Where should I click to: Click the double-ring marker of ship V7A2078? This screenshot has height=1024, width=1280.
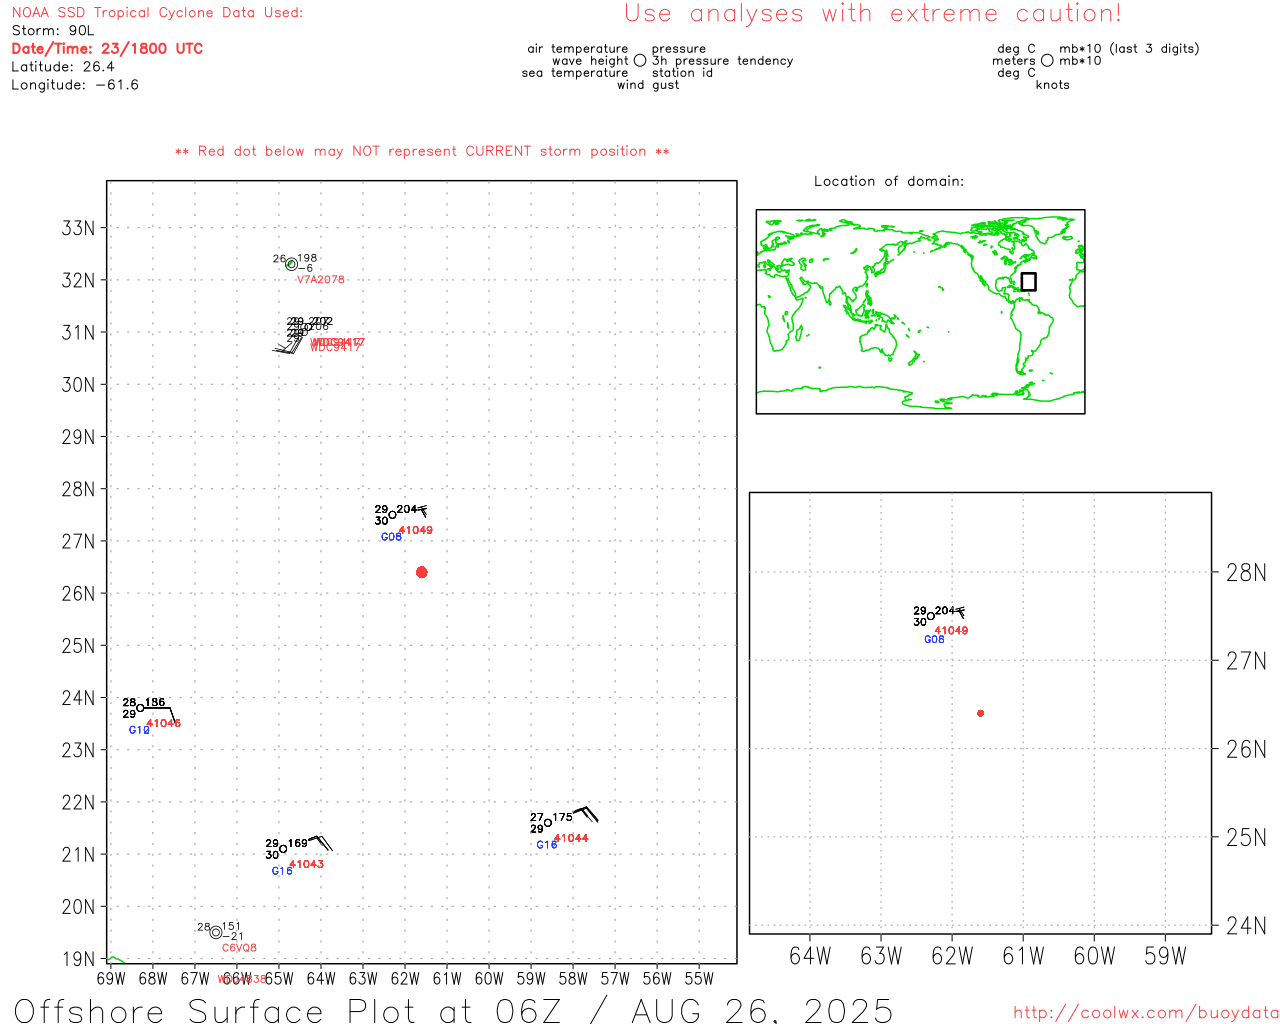click(291, 264)
